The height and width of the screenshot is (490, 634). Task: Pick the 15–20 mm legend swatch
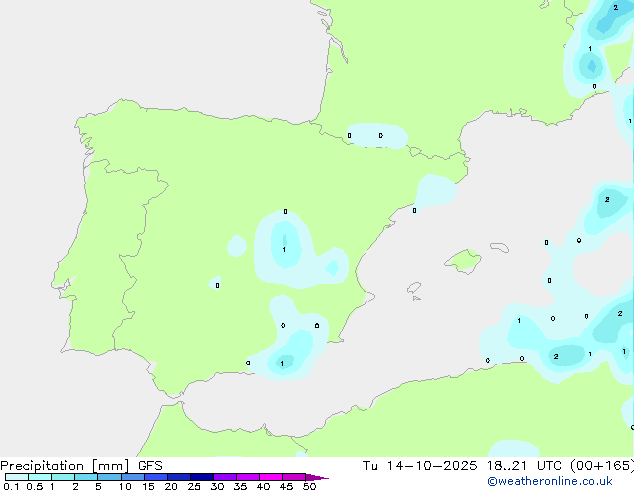coord(156,477)
